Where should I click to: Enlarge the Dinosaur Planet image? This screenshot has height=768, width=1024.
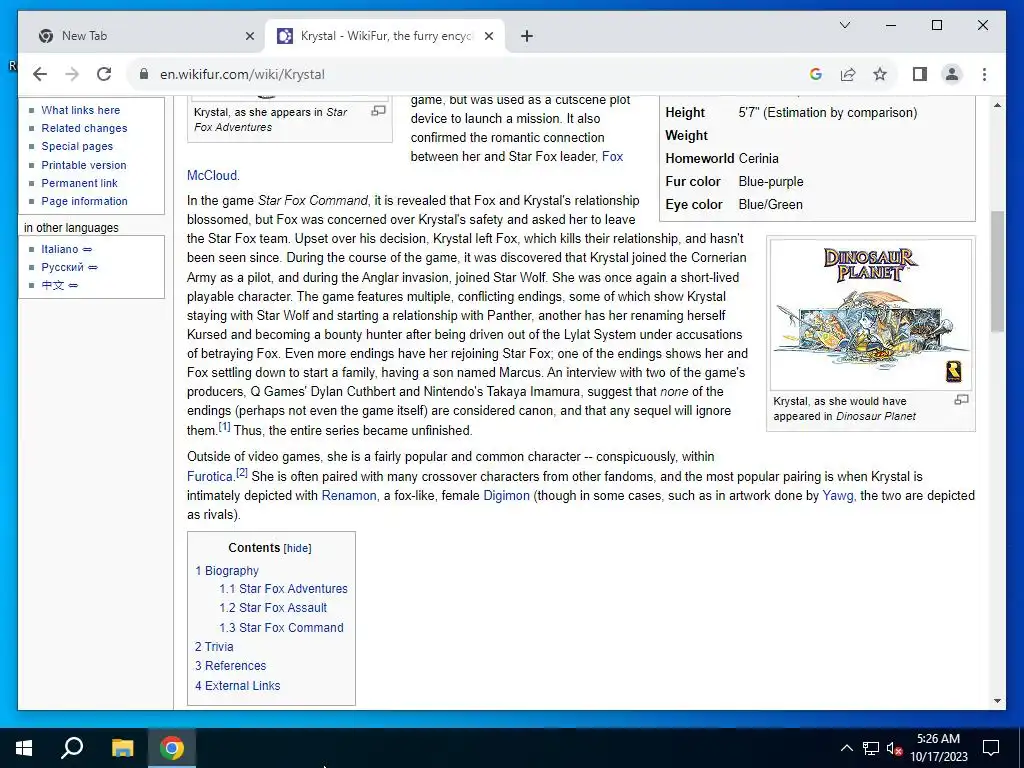point(961,400)
